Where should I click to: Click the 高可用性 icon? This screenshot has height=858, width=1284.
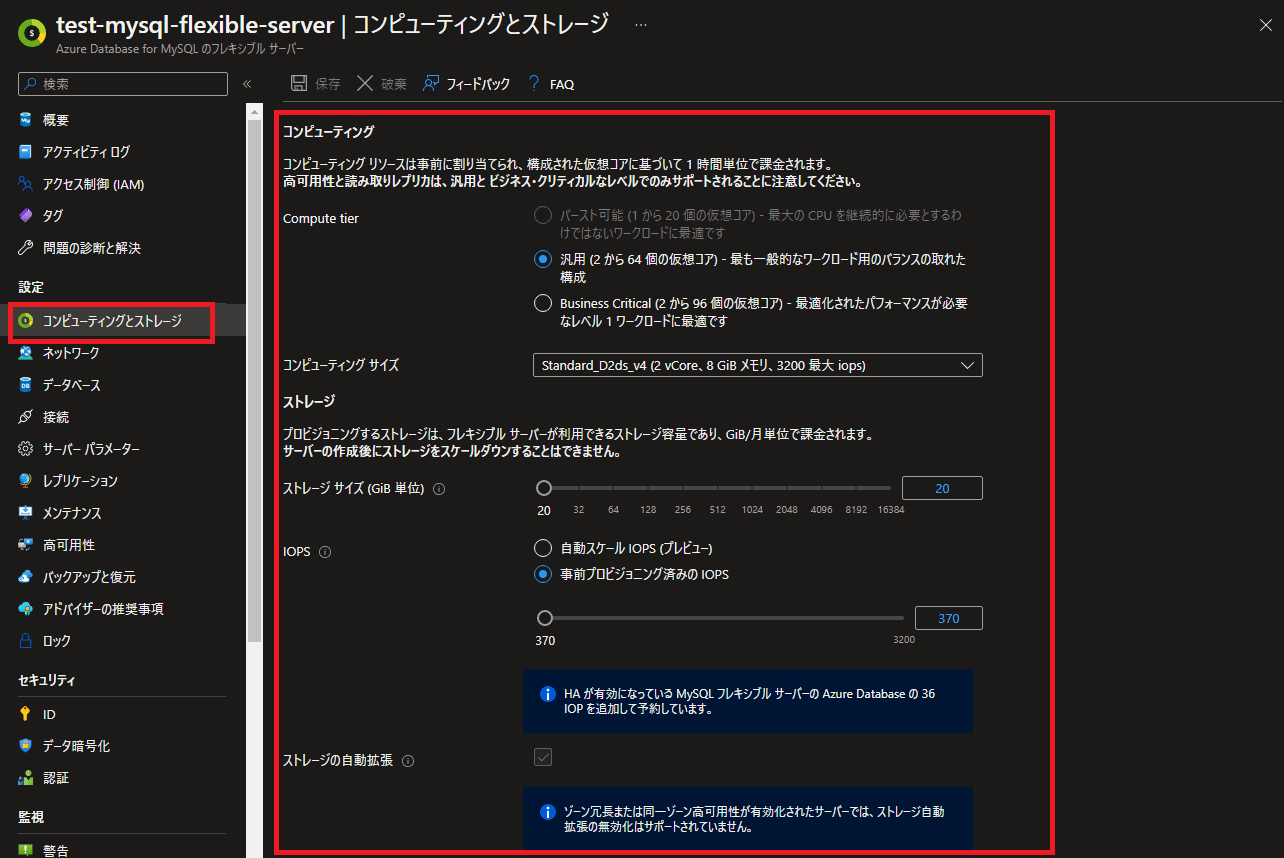tap(26, 545)
